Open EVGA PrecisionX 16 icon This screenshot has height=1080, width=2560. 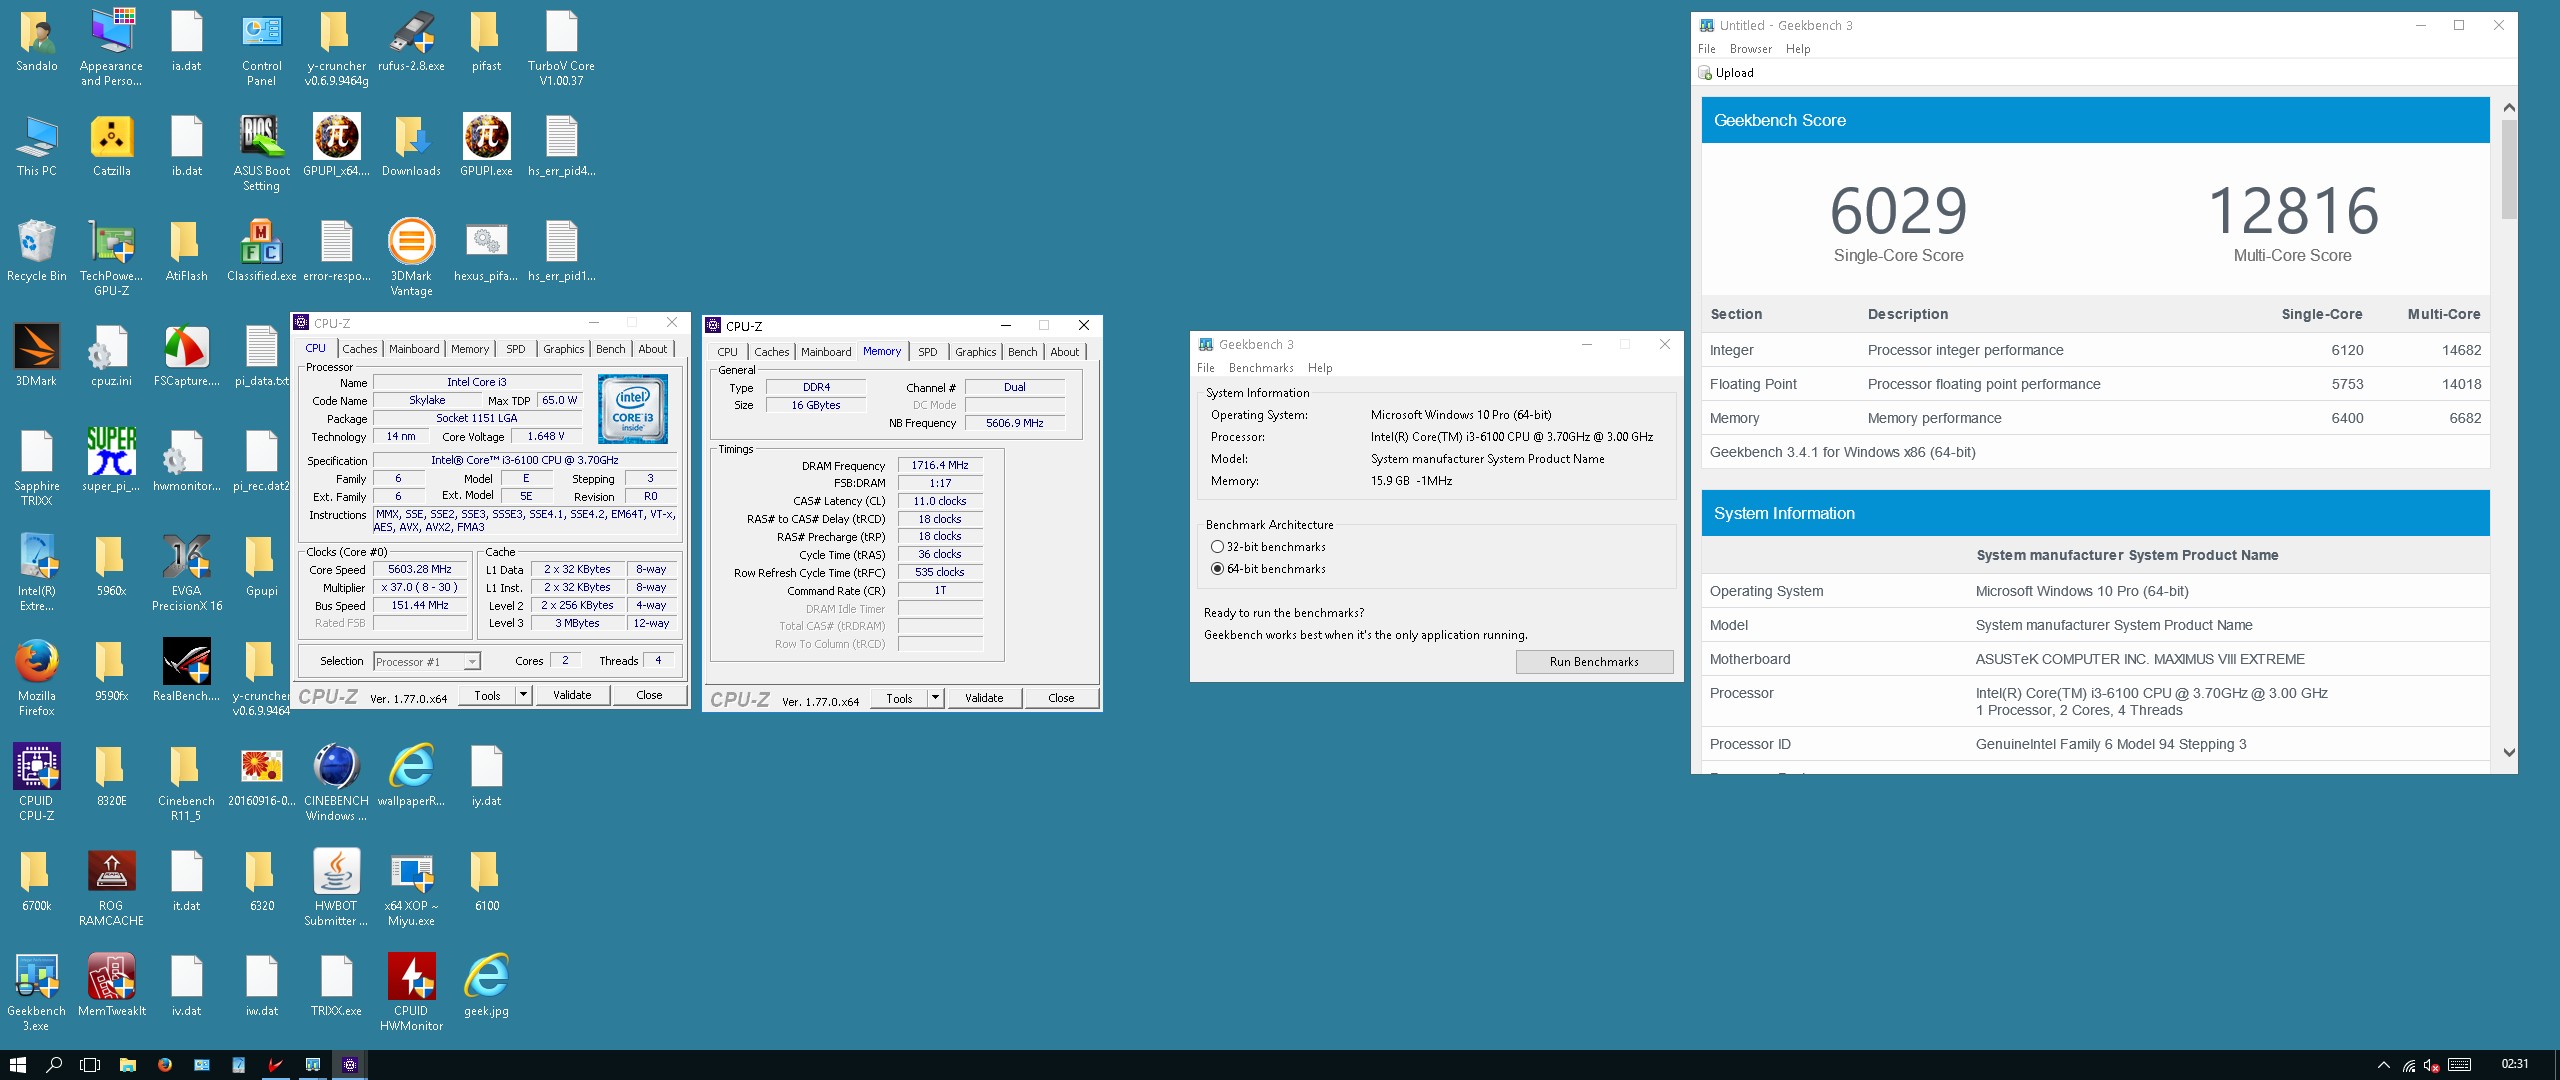click(x=186, y=573)
